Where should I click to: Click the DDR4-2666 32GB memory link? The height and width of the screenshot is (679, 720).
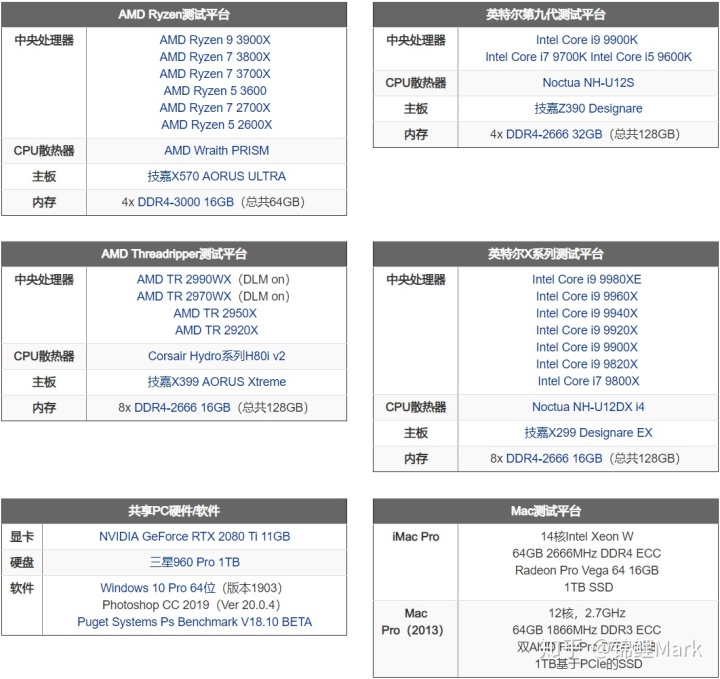pos(554,135)
